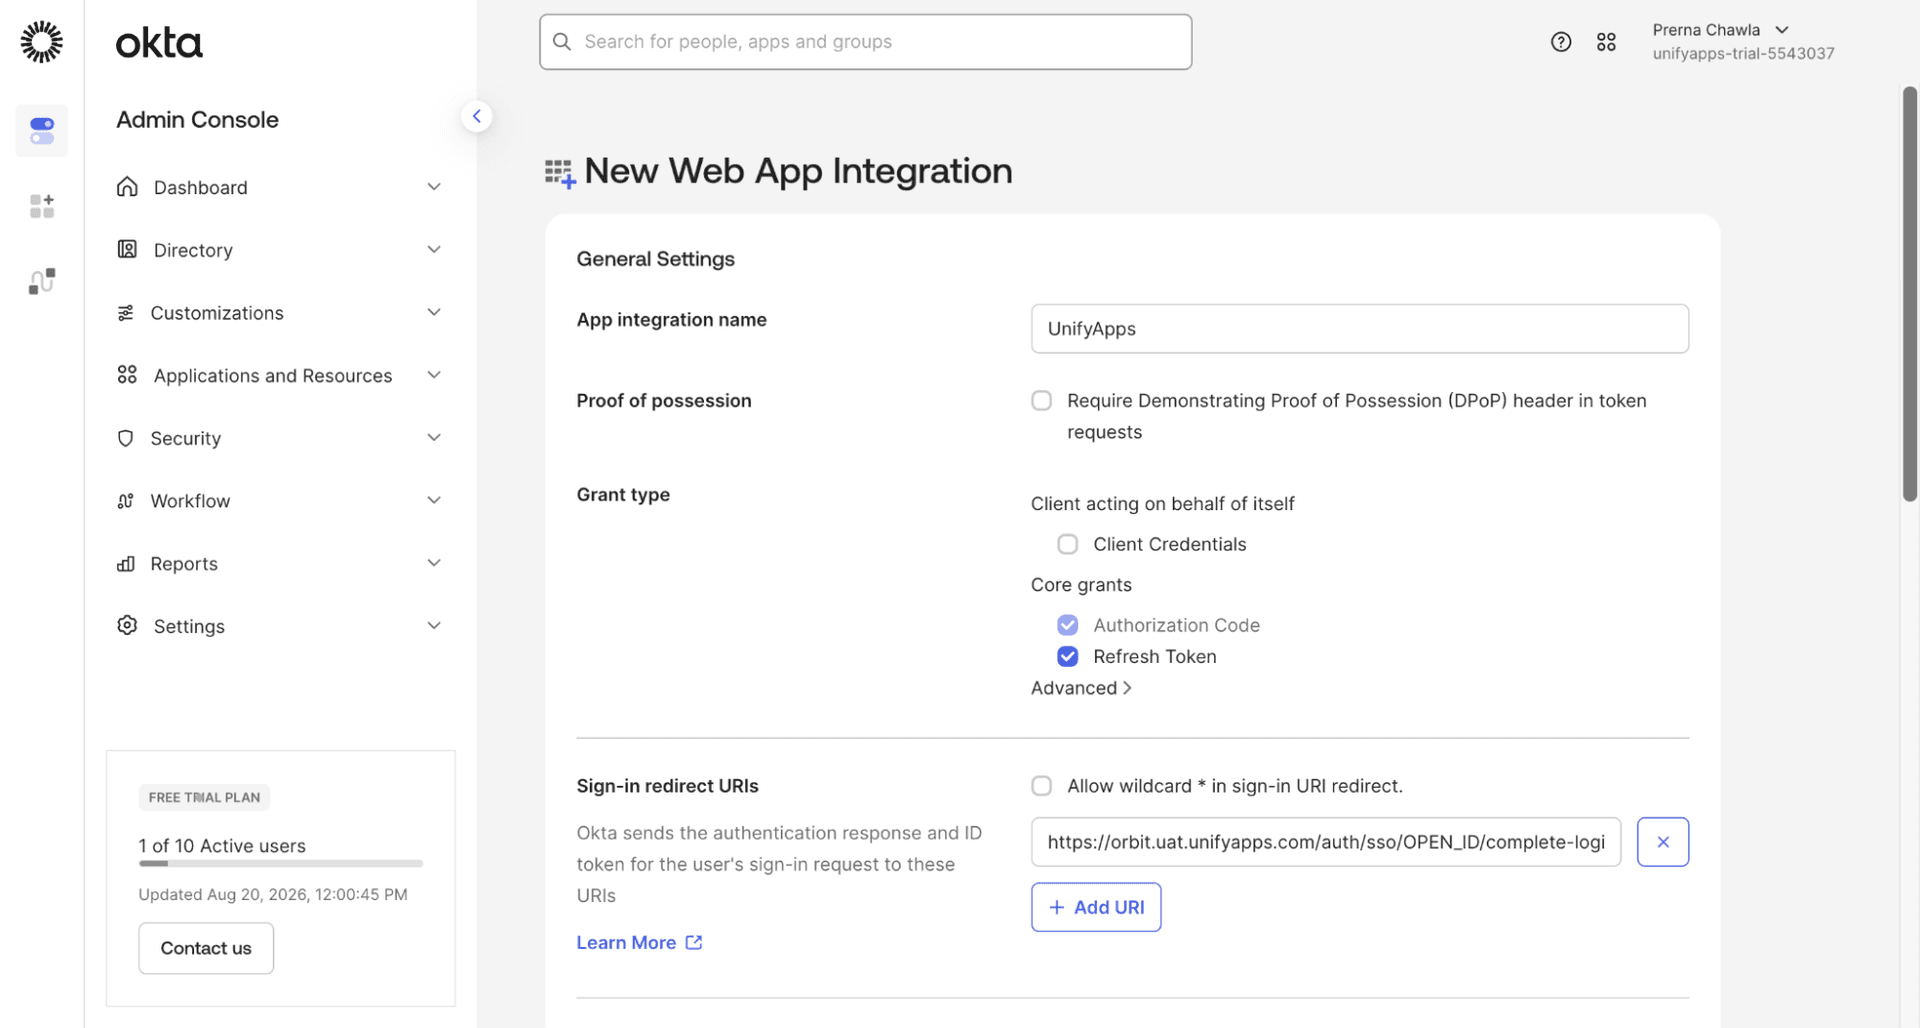
Task: Click the Reports bar chart icon
Action: (126, 564)
